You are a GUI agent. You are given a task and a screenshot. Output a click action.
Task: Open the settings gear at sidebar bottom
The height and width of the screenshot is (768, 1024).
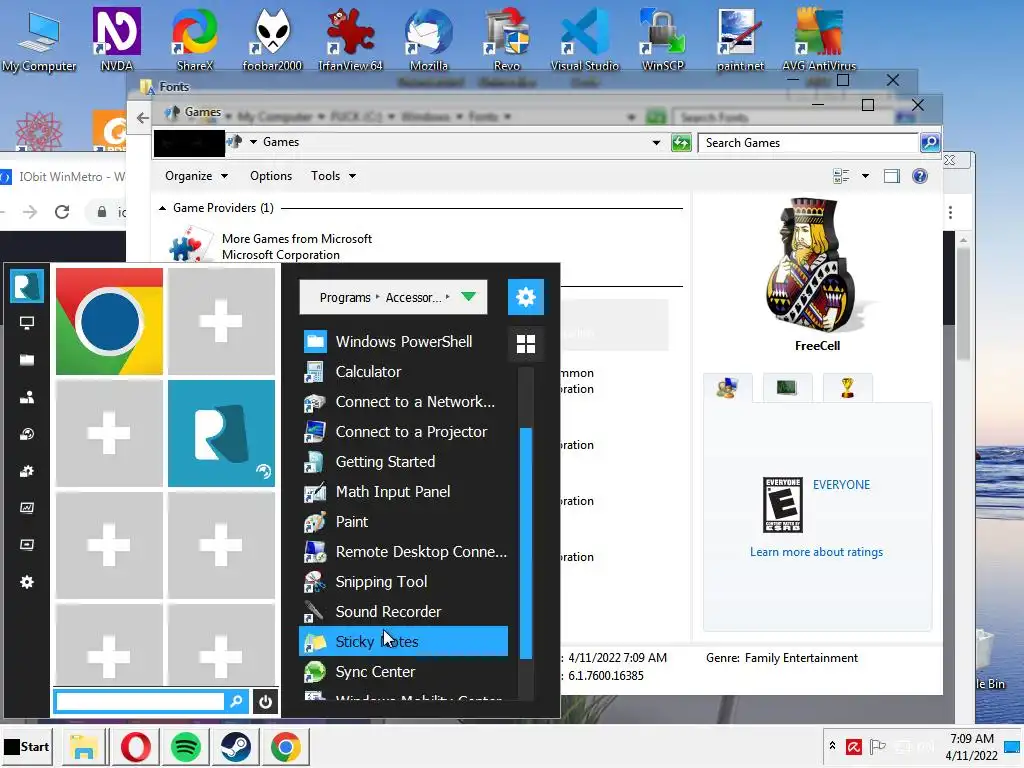(x=27, y=582)
